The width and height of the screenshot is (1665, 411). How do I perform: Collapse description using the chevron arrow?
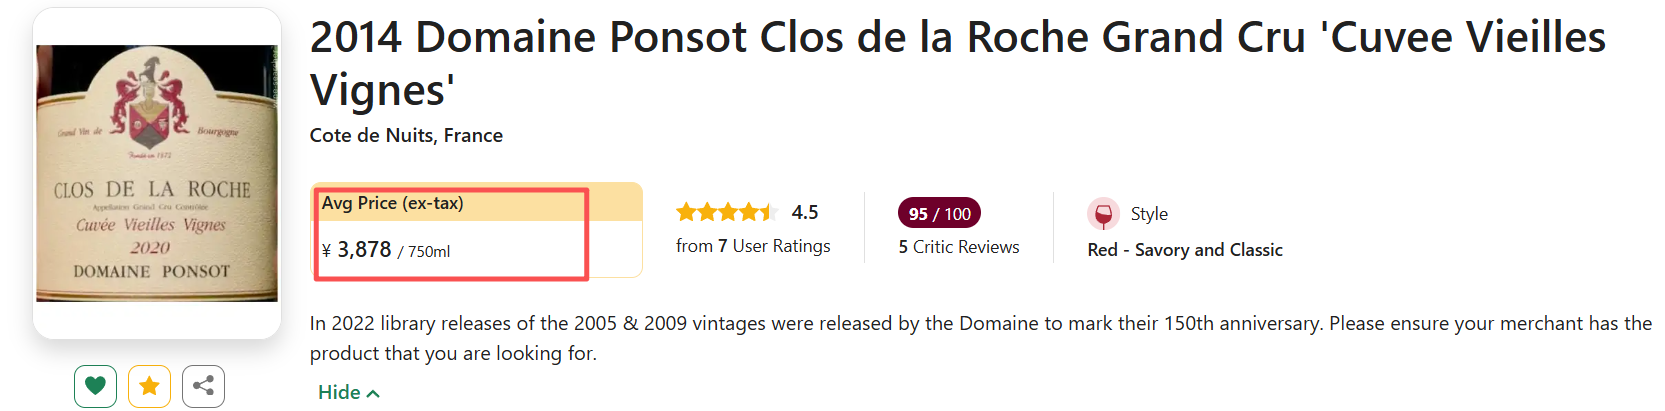[374, 394]
